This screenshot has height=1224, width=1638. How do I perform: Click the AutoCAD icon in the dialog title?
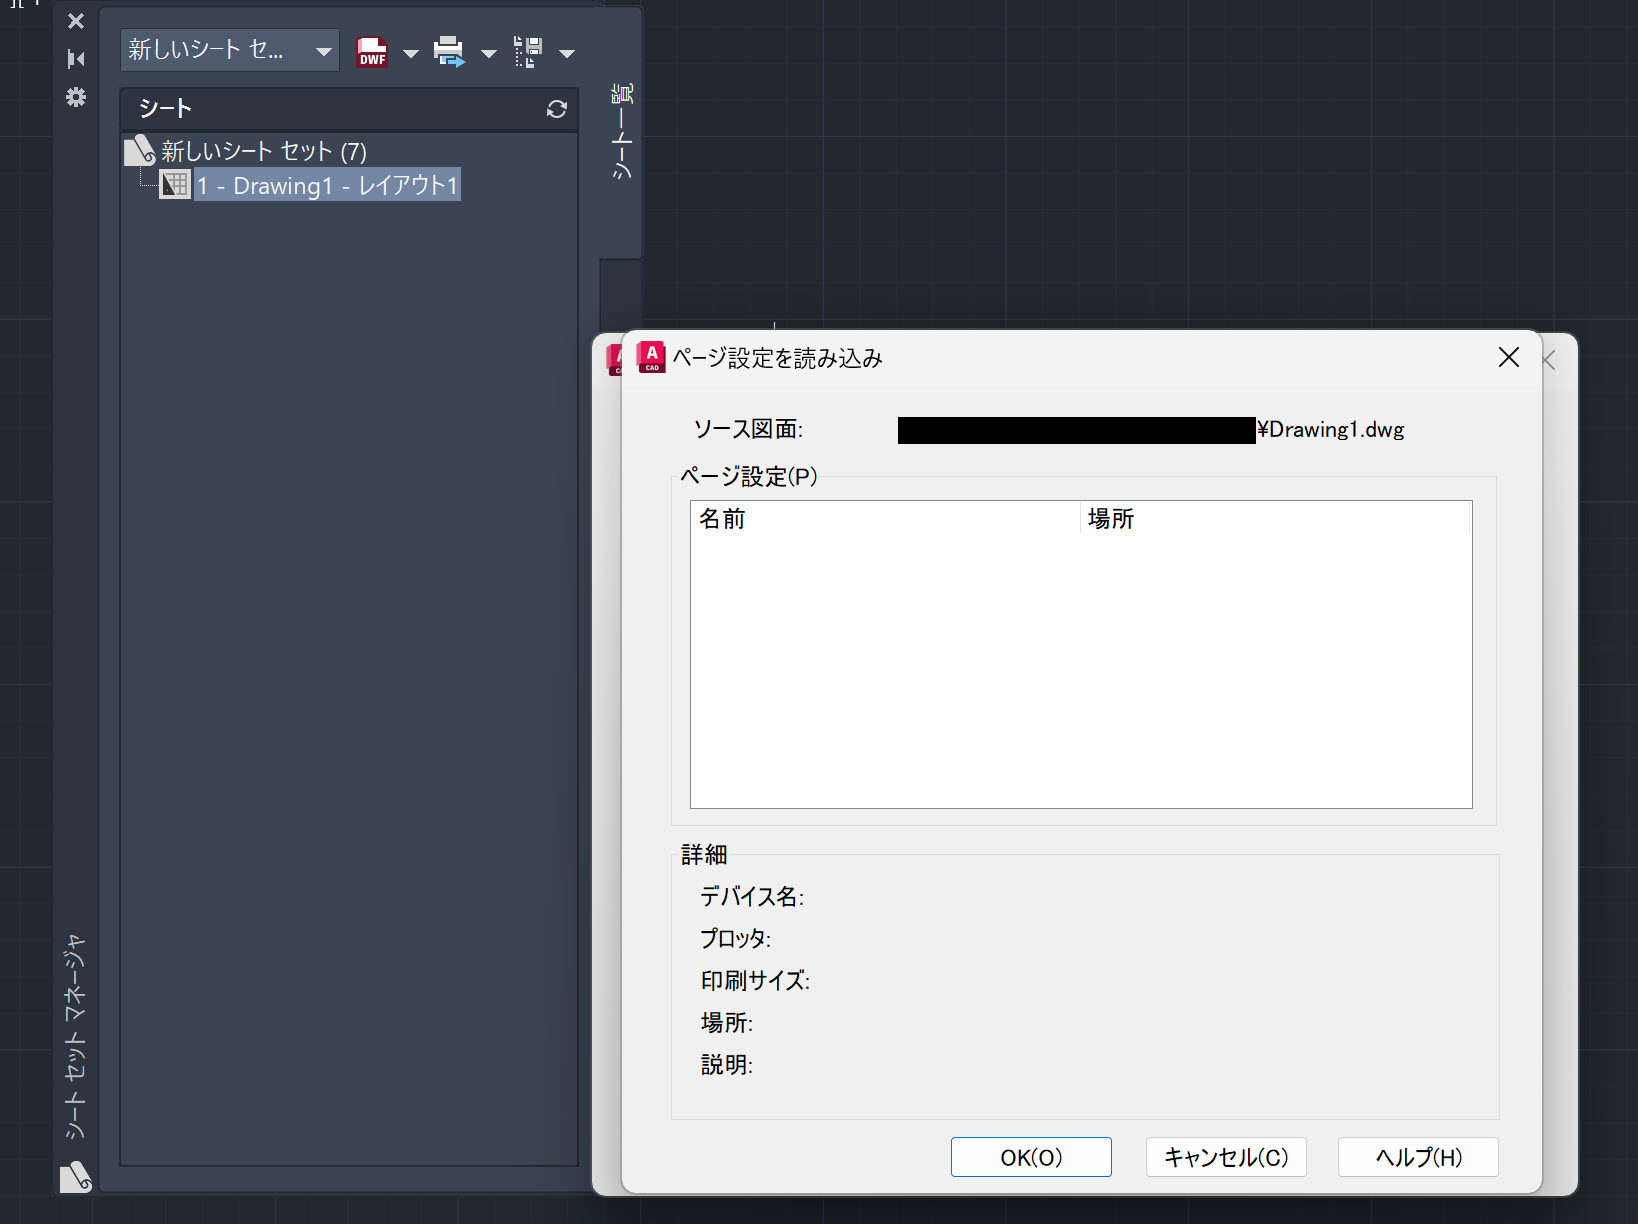pyautogui.click(x=650, y=357)
